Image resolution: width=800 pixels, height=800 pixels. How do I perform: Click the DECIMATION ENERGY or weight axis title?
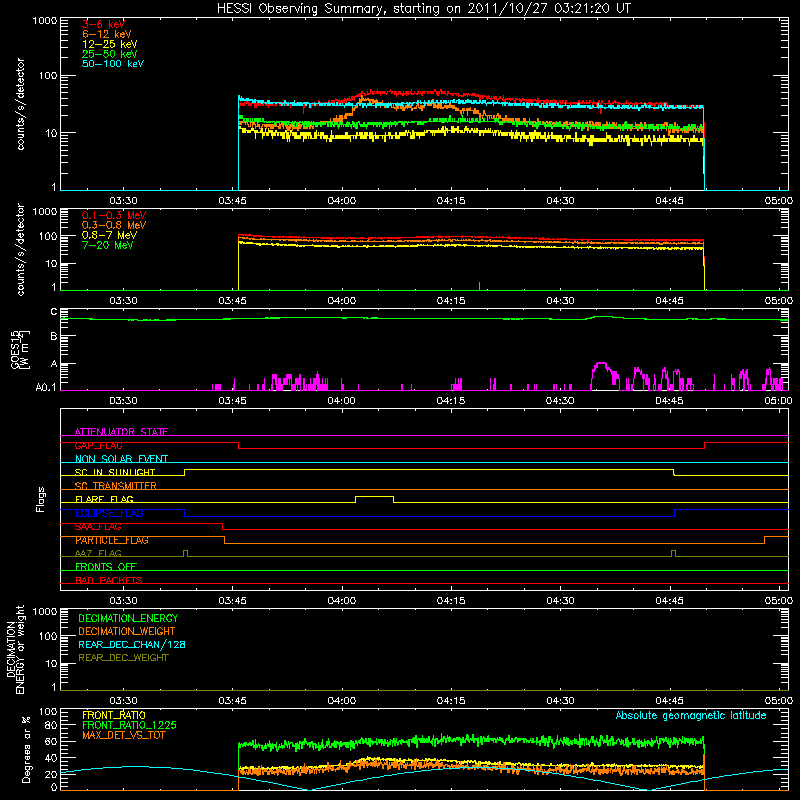[x=15, y=649]
